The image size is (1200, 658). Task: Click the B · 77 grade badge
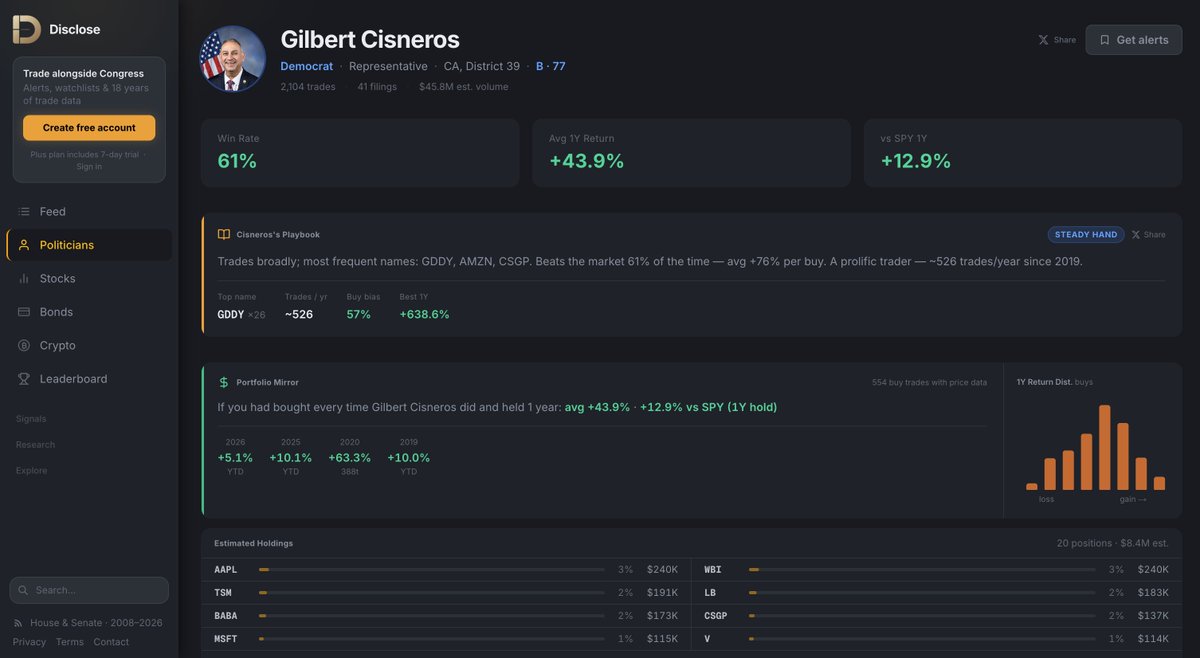click(551, 66)
